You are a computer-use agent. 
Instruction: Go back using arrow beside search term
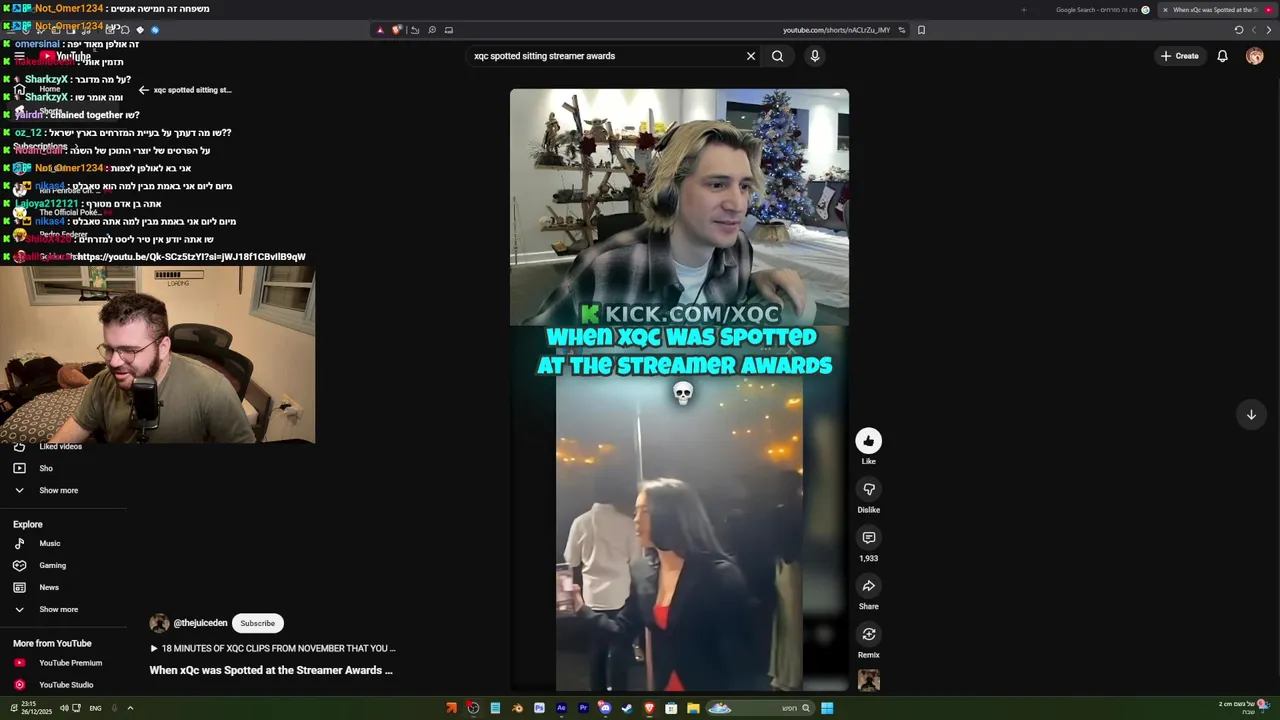click(x=143, y=90)
